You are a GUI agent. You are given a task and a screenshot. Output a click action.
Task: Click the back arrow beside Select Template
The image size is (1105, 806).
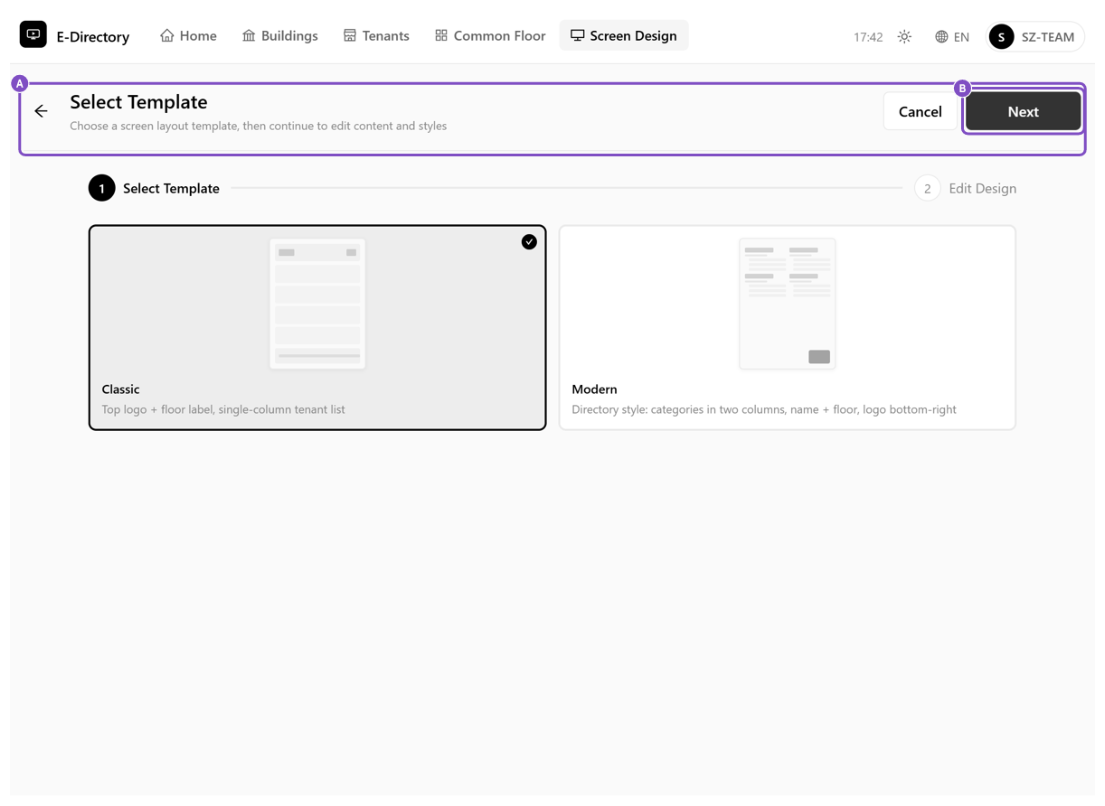click(x=42, y=111)
